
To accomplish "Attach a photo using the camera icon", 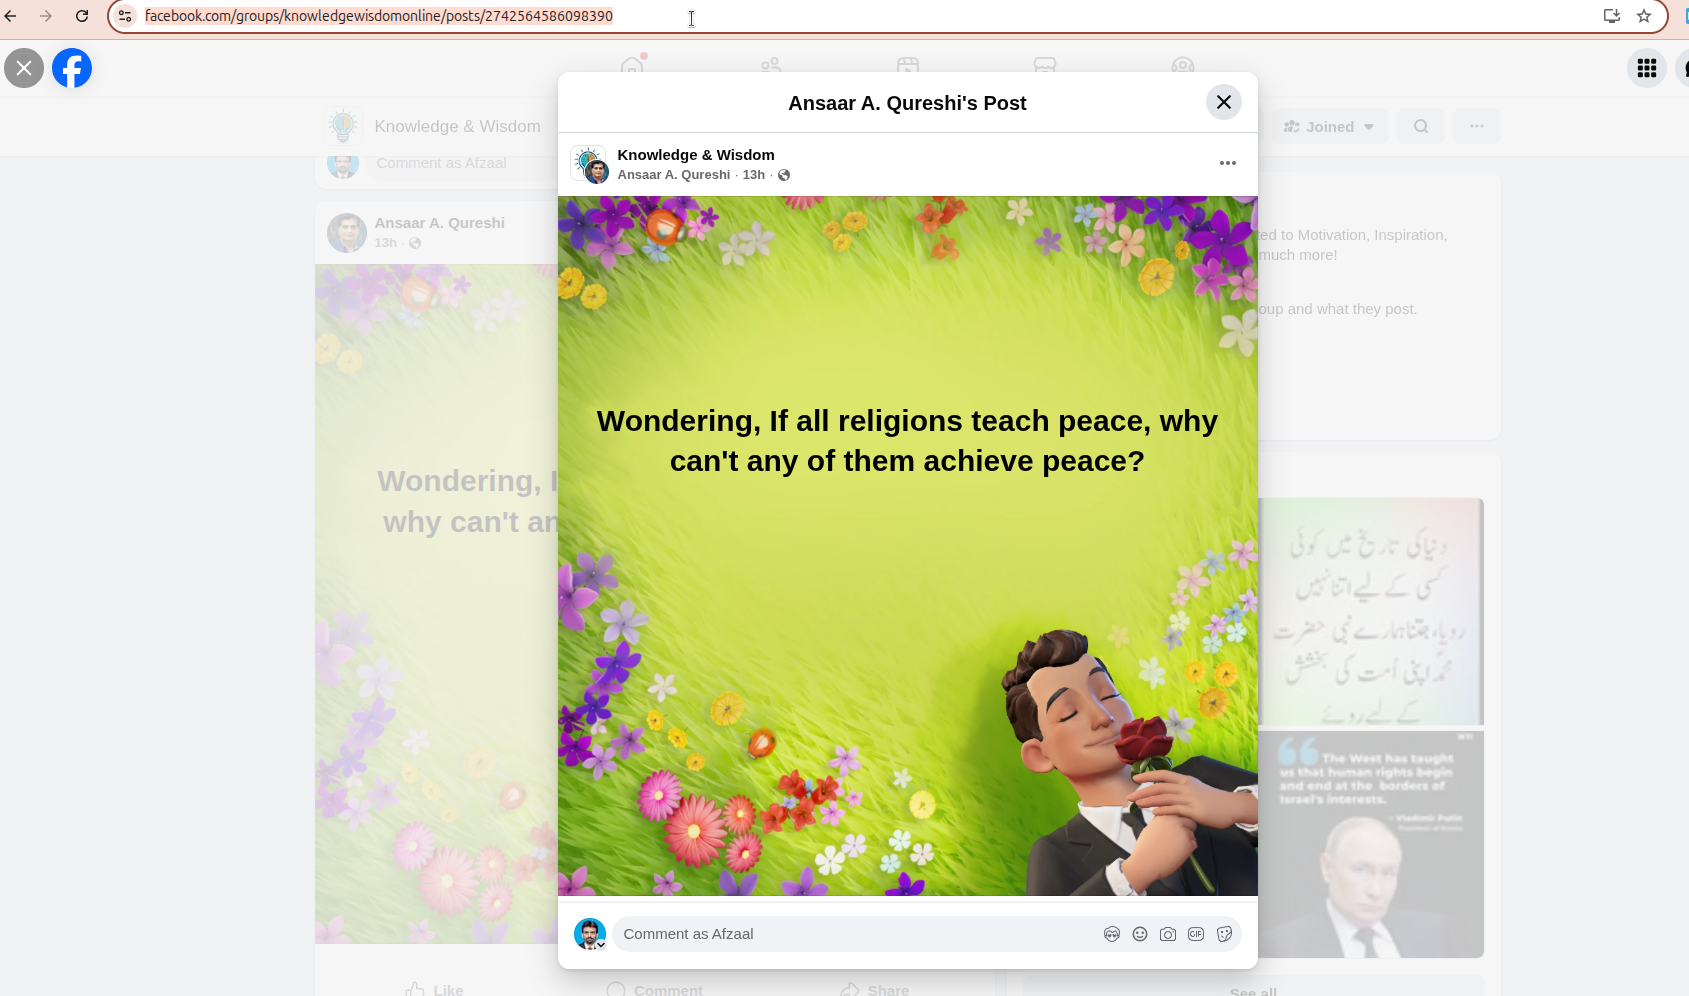I will point(1167,934).
